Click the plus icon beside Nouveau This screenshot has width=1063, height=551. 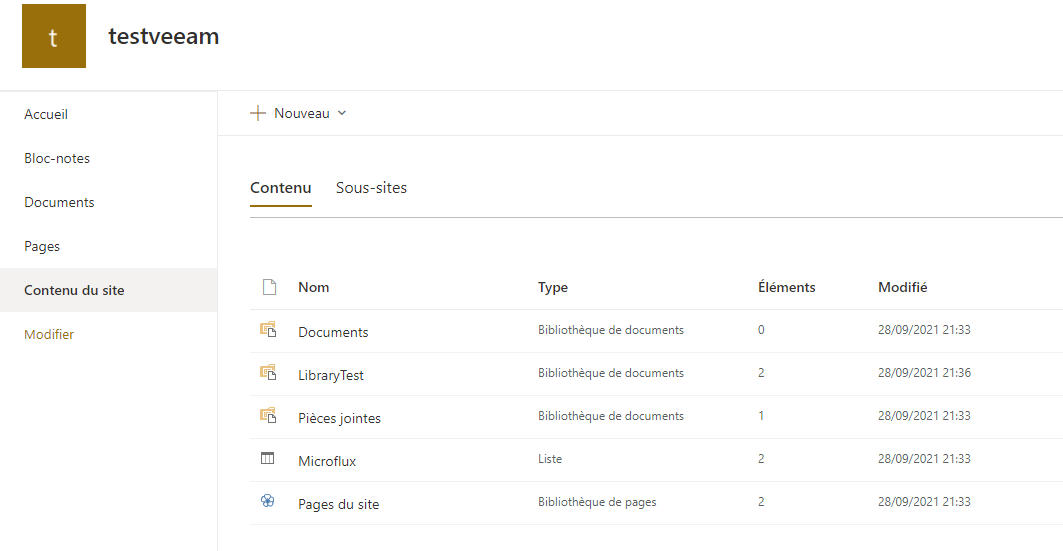[x=258, y=113]
